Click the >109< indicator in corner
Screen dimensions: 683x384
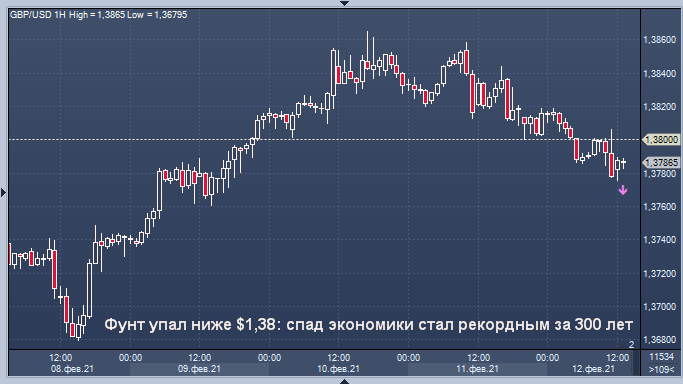[x=661, y=369]
